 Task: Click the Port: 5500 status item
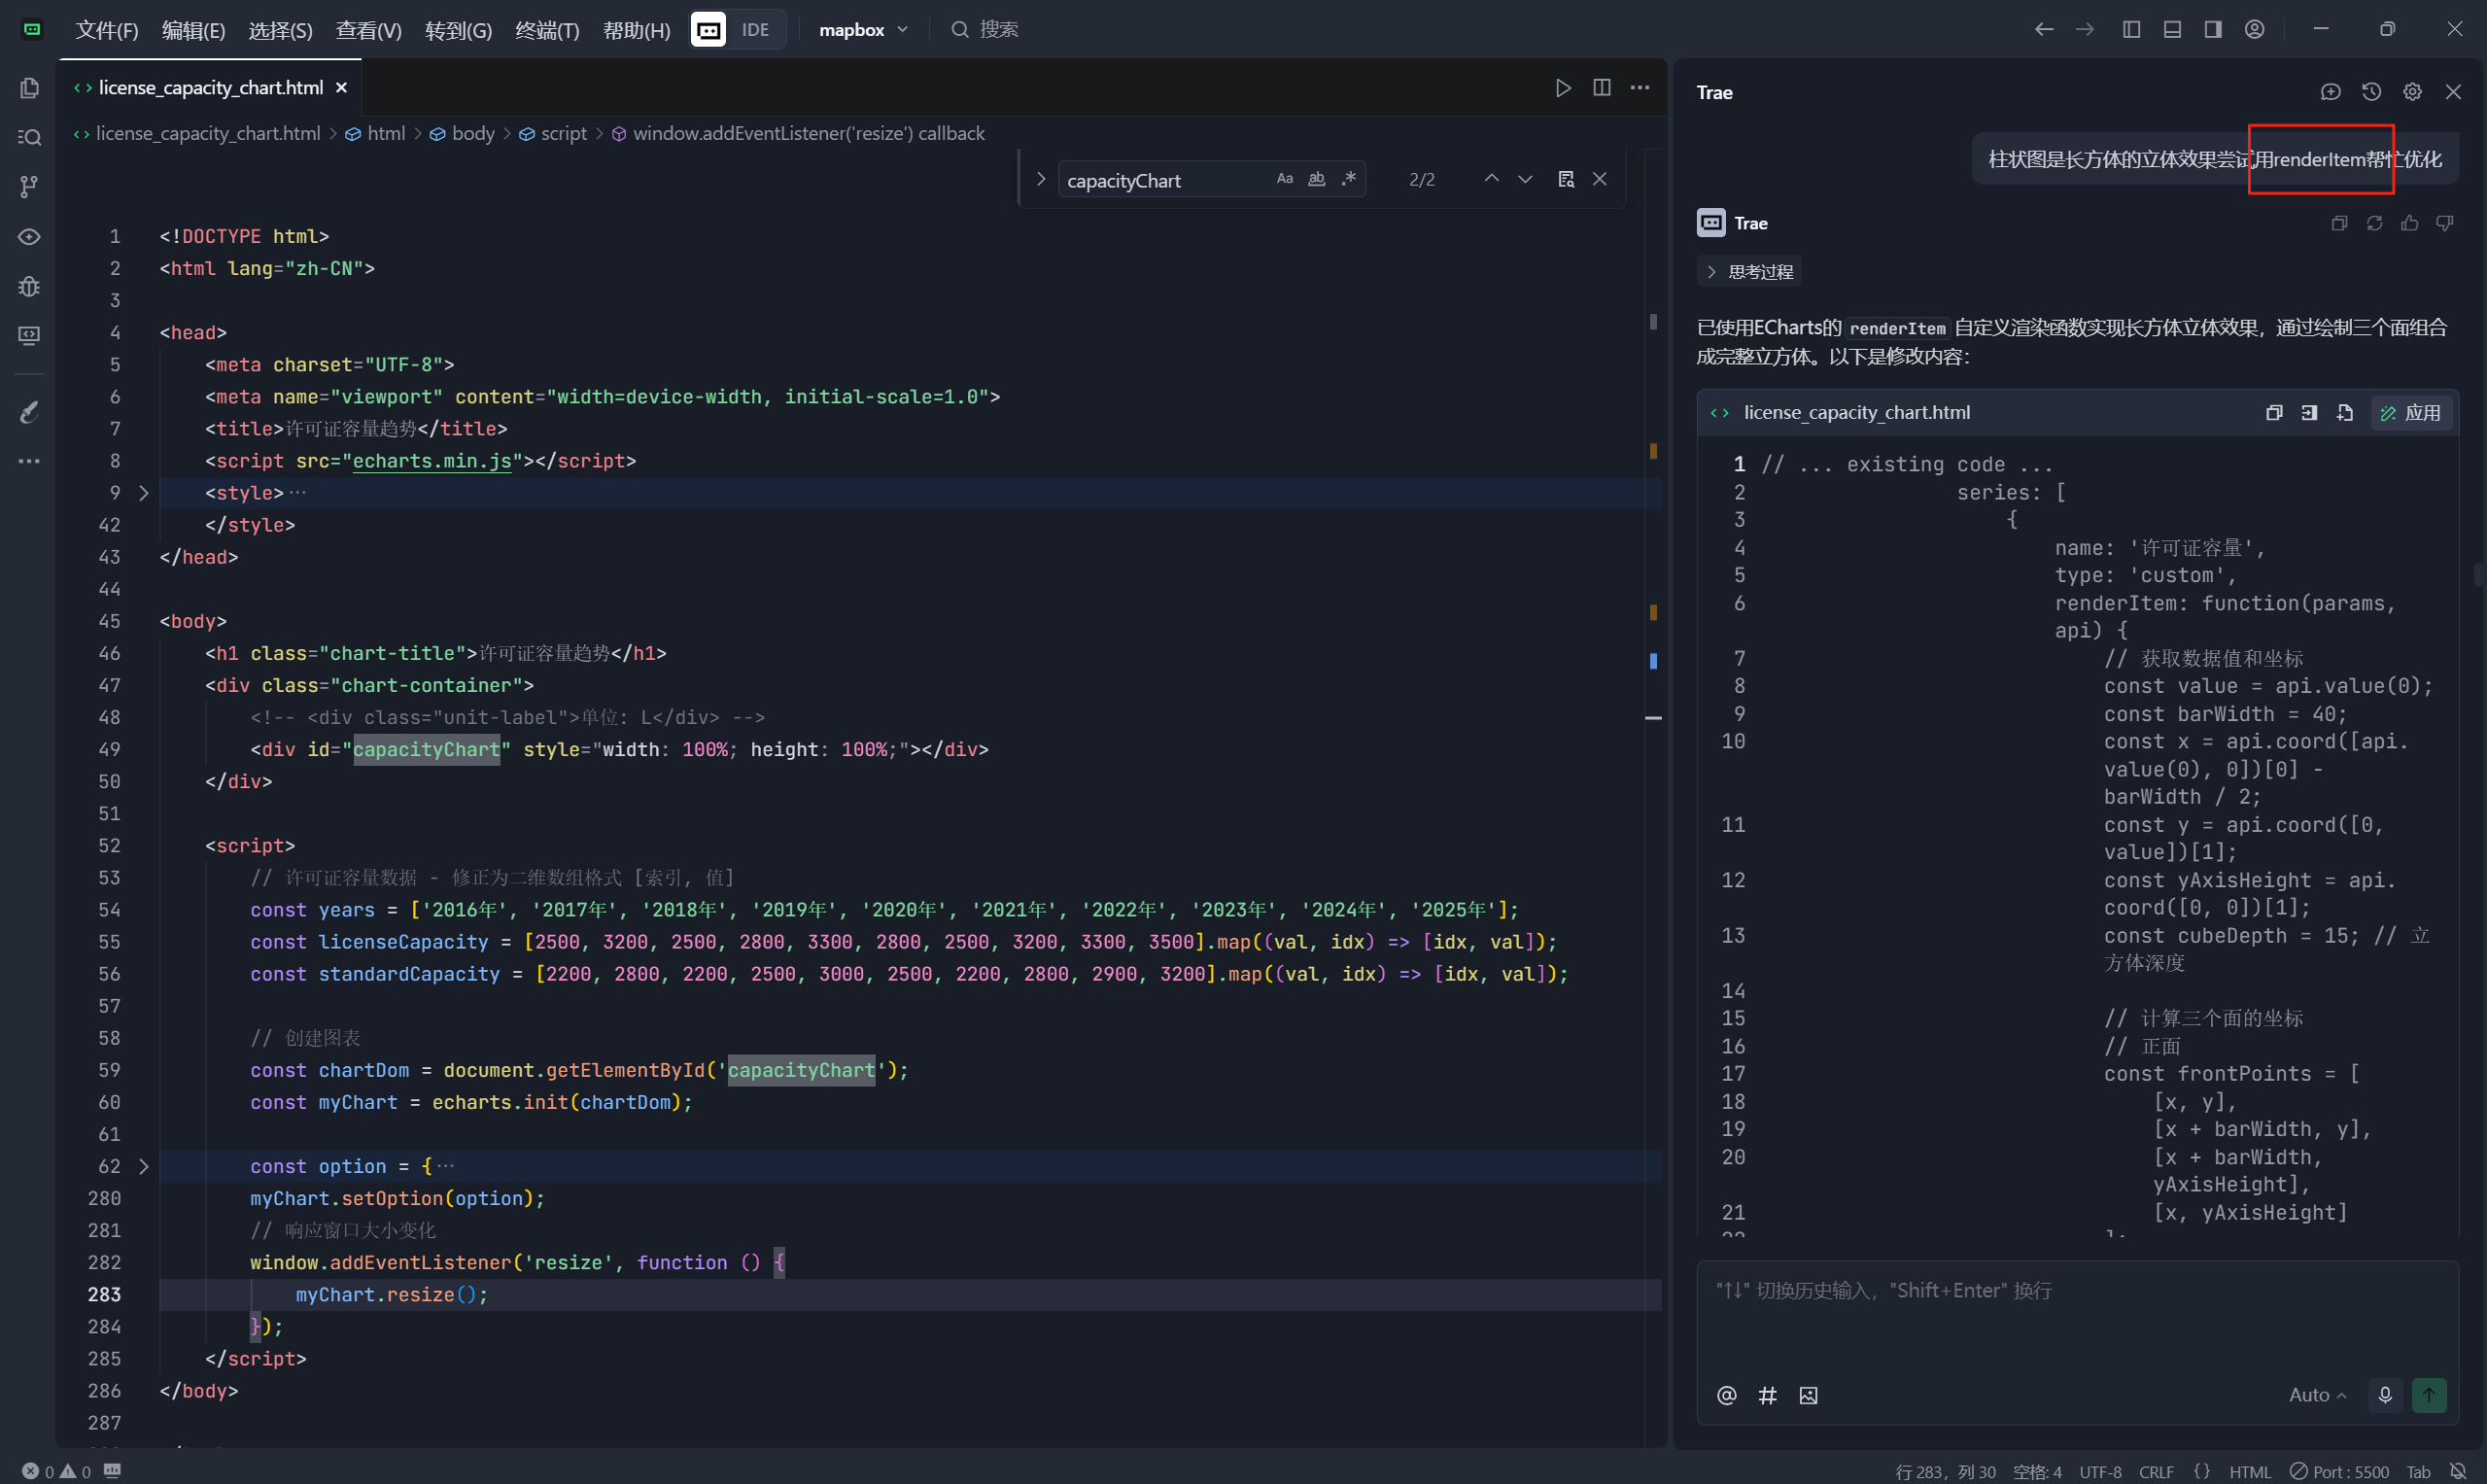coord(2339,1471)
